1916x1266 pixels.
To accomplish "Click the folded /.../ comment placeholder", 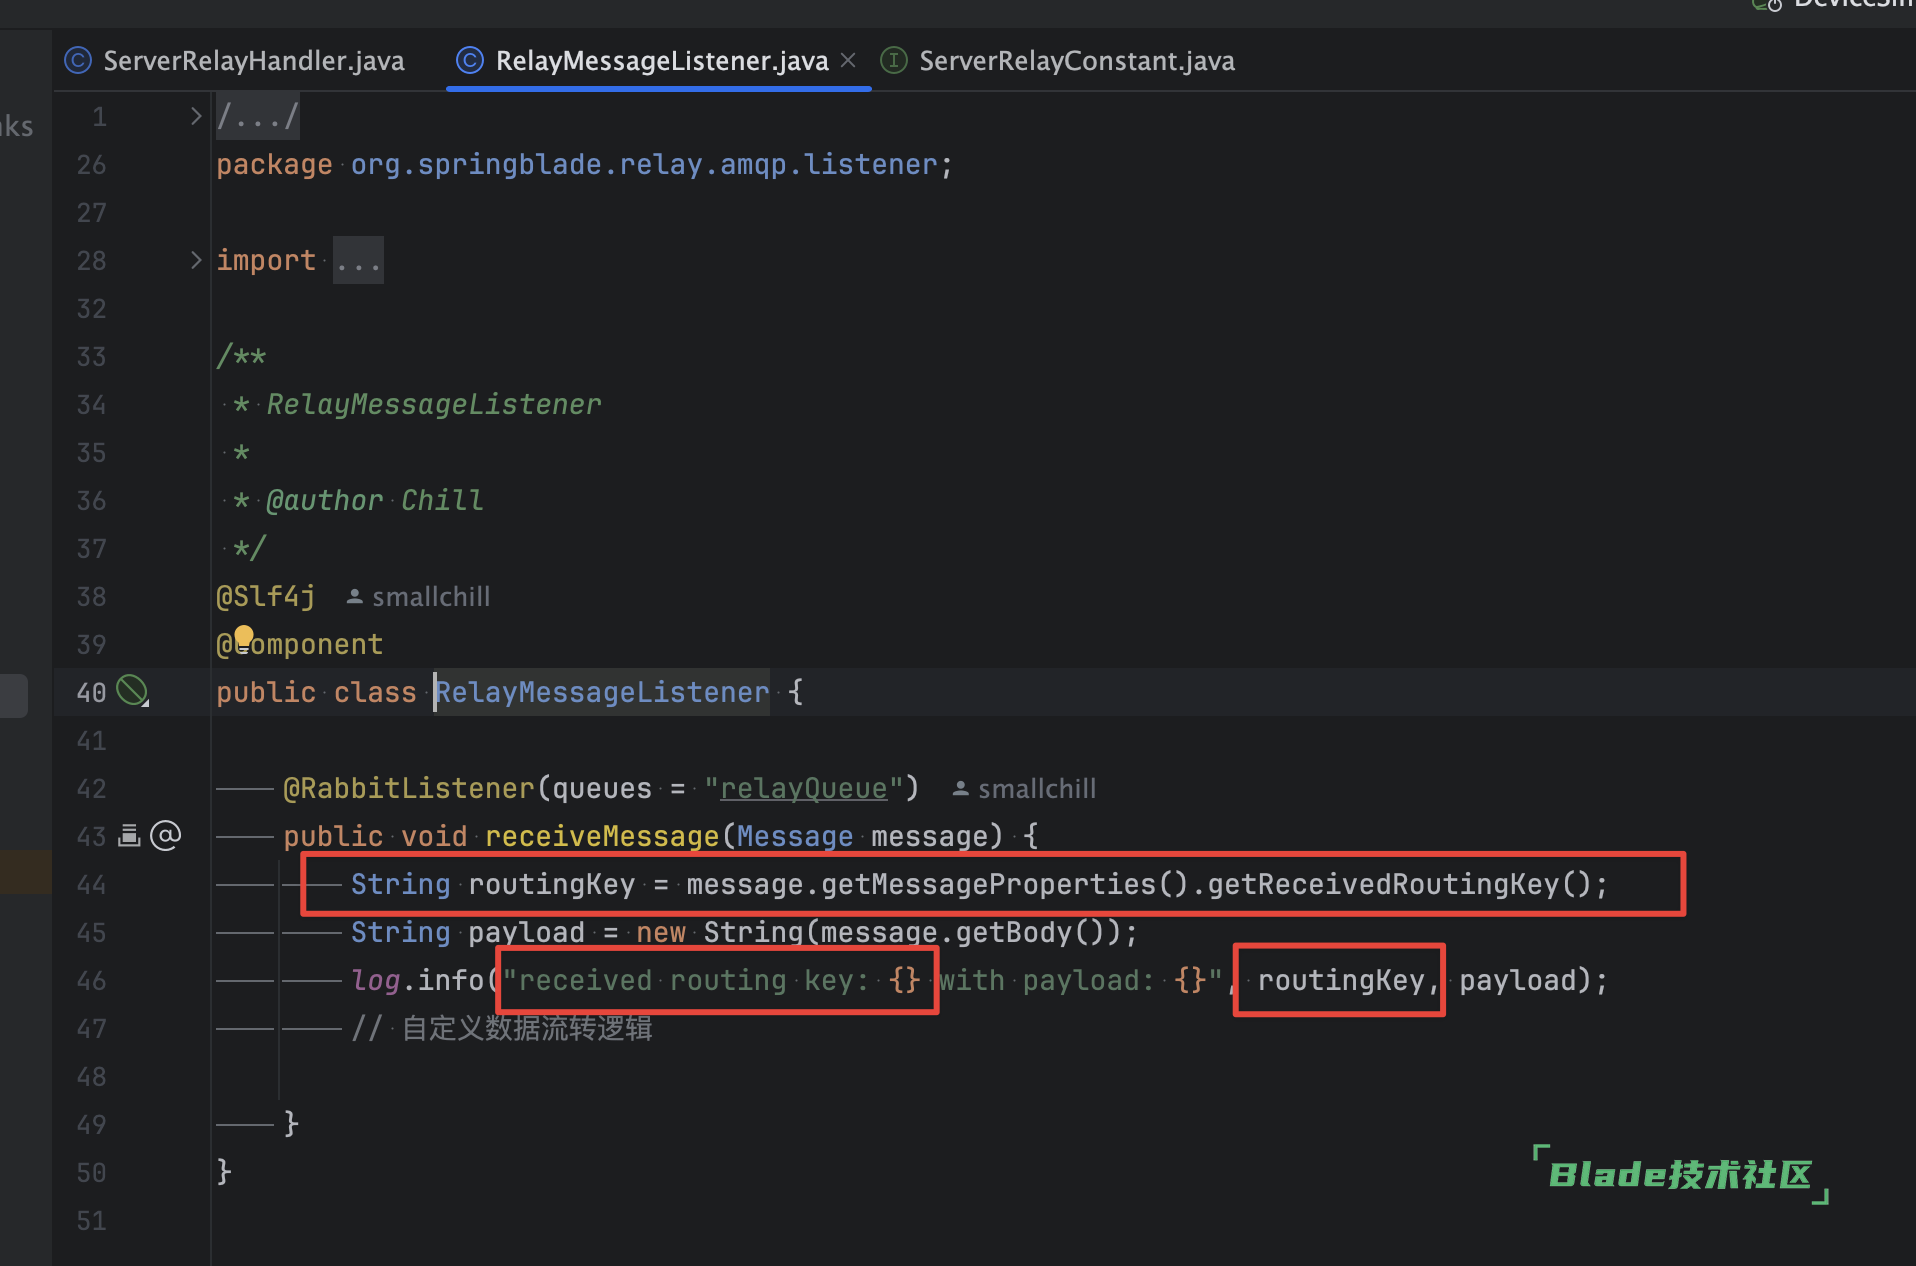I will point(257,117).
